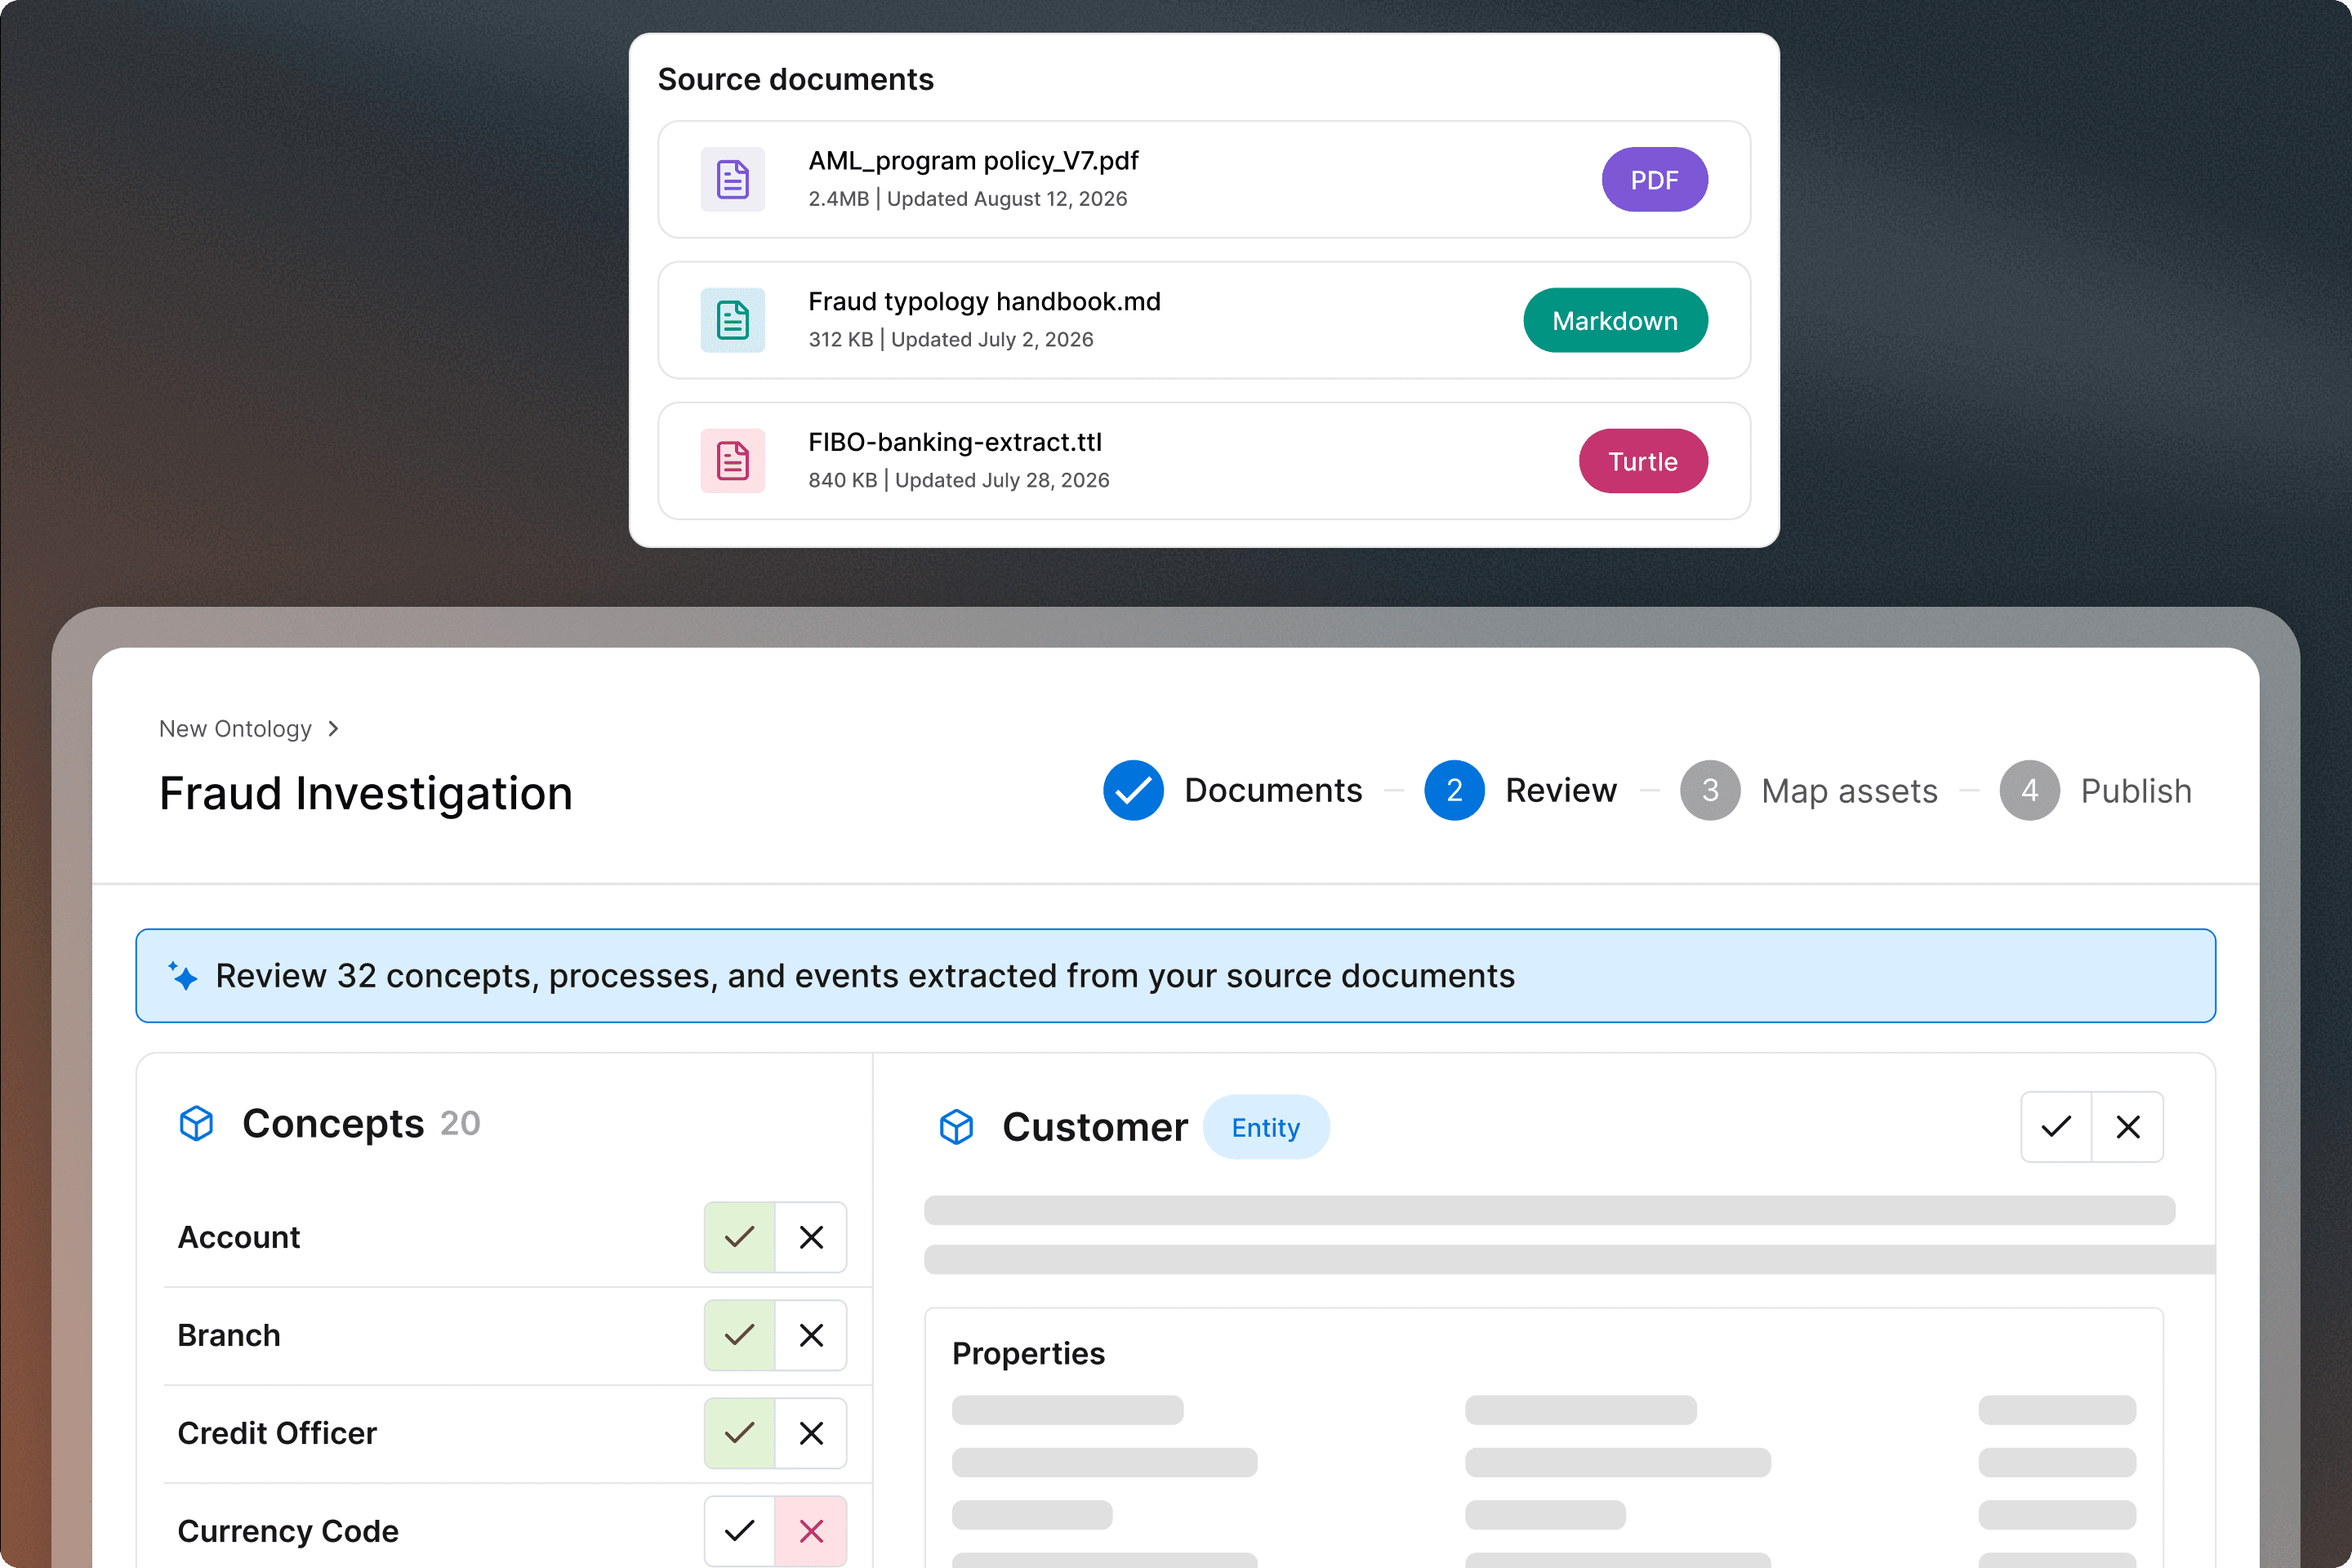The height and width of the screenshot is (1568, 2352).
Task: Reject the Currency Code concept
Action: click(x=811, y=1531)
